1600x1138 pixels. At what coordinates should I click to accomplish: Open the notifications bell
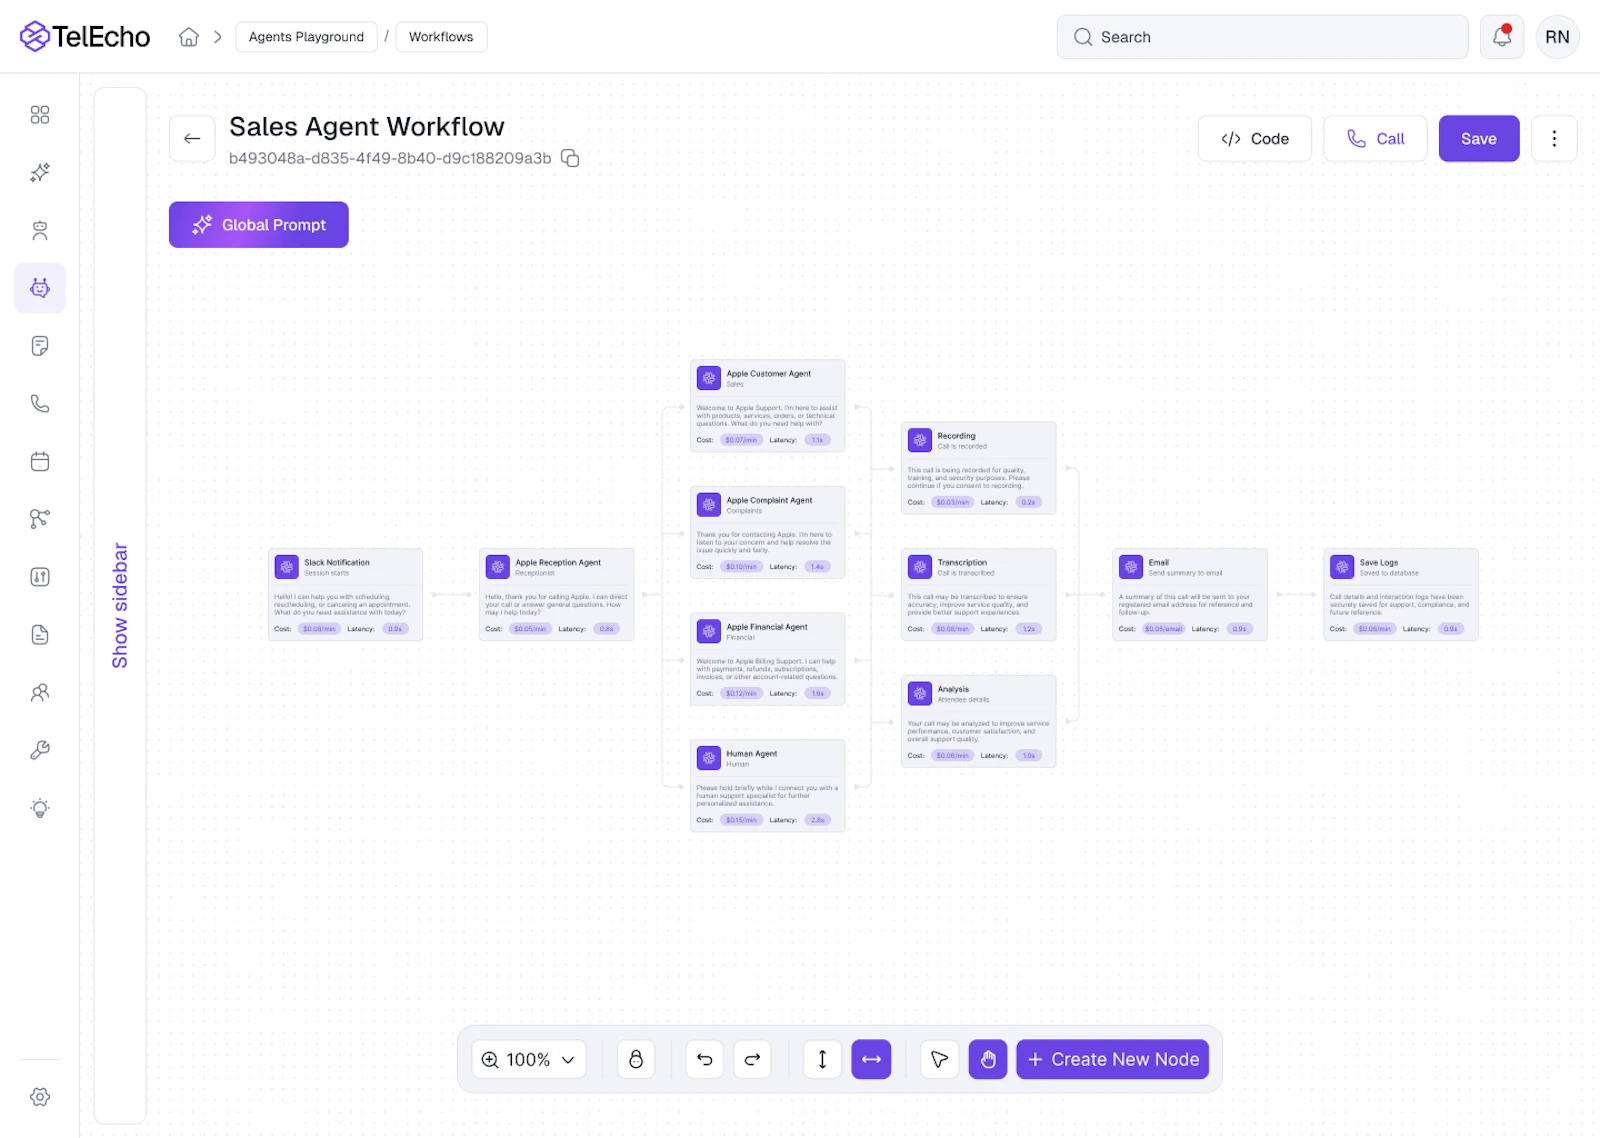(1502, 37)
